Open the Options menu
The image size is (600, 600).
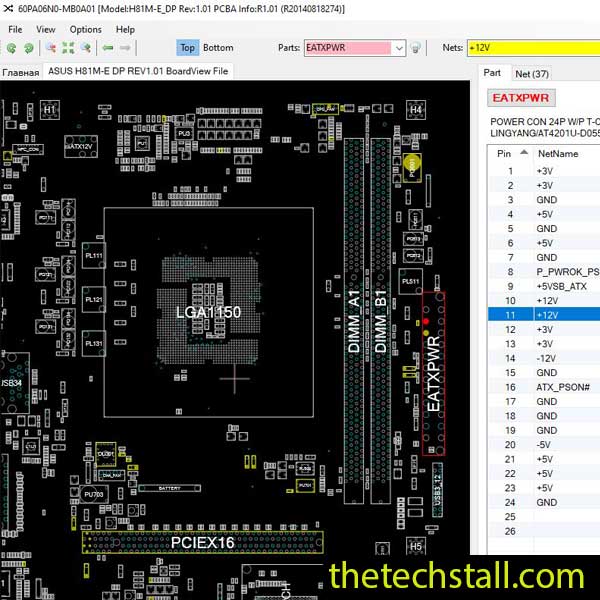85,29
